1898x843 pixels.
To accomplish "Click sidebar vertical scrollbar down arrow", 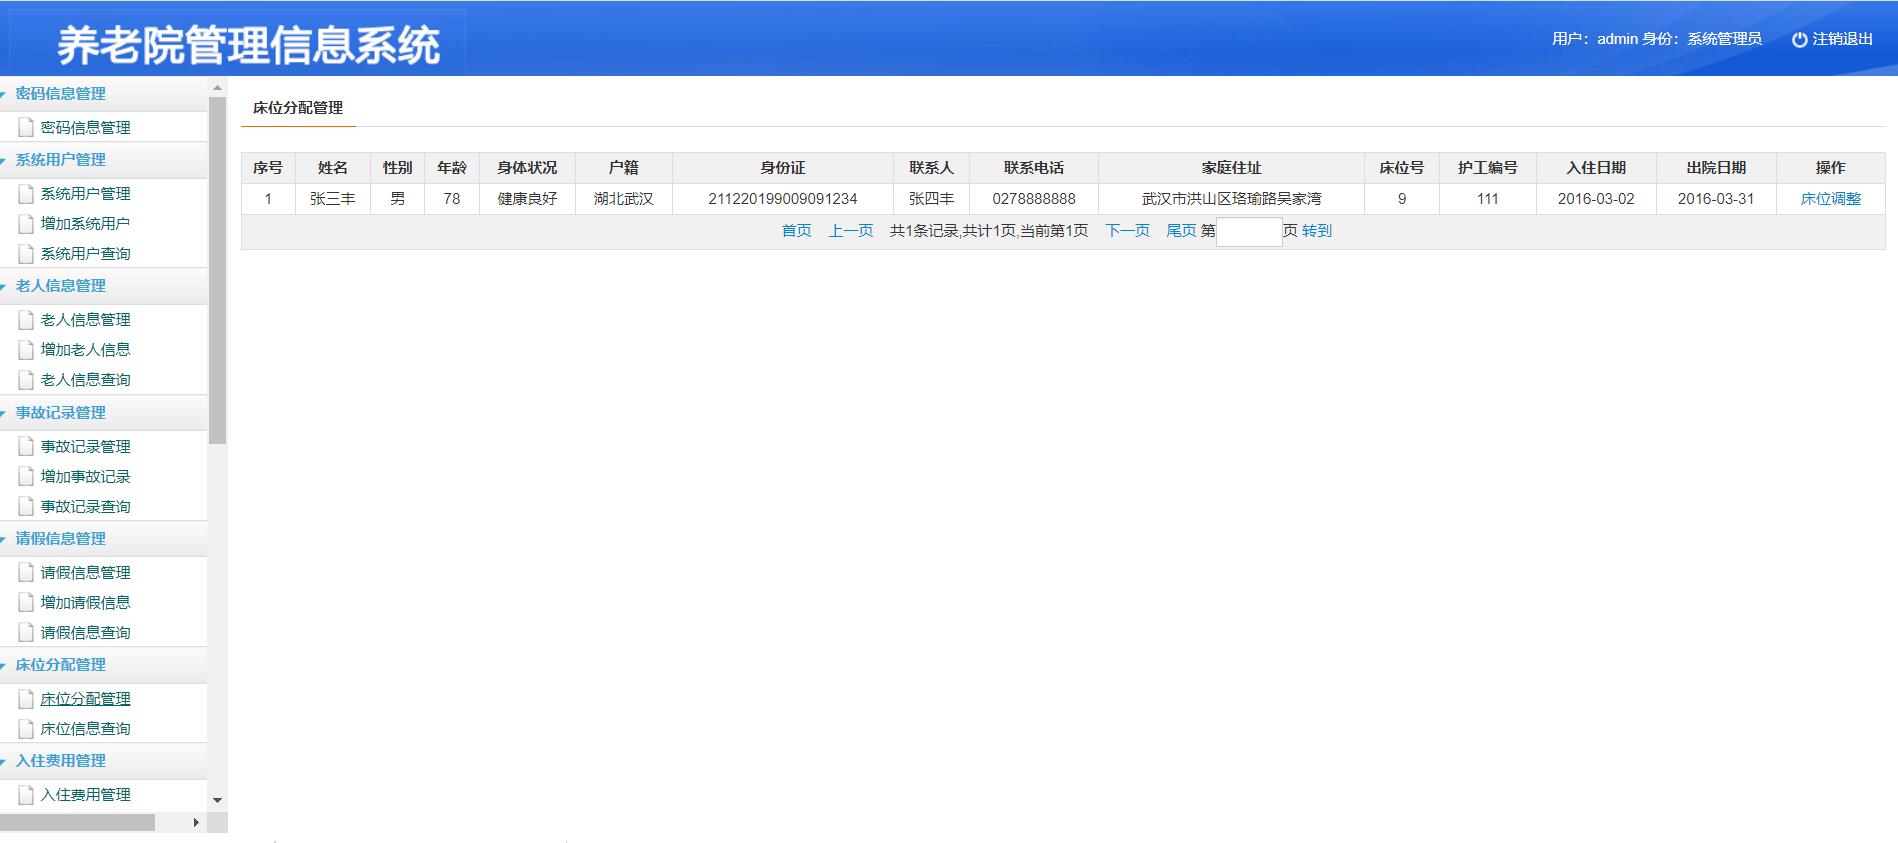I will (x=217, y=800).
